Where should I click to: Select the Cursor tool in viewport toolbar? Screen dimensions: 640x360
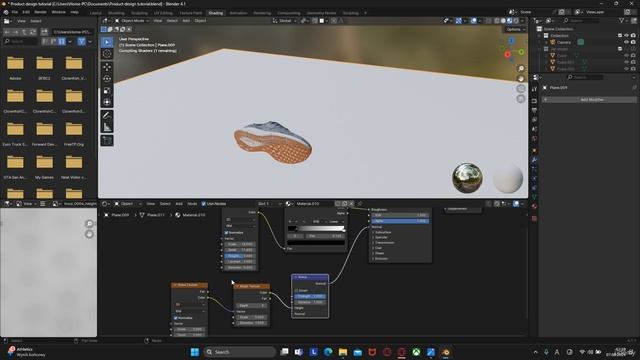click(x=107, y=54)
